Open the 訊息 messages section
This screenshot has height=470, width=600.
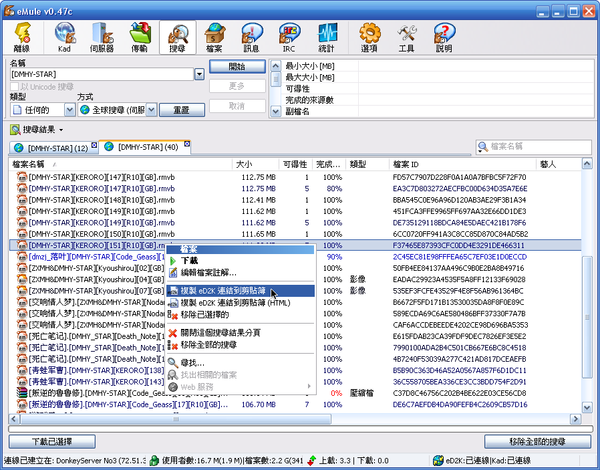click(251, 37)
